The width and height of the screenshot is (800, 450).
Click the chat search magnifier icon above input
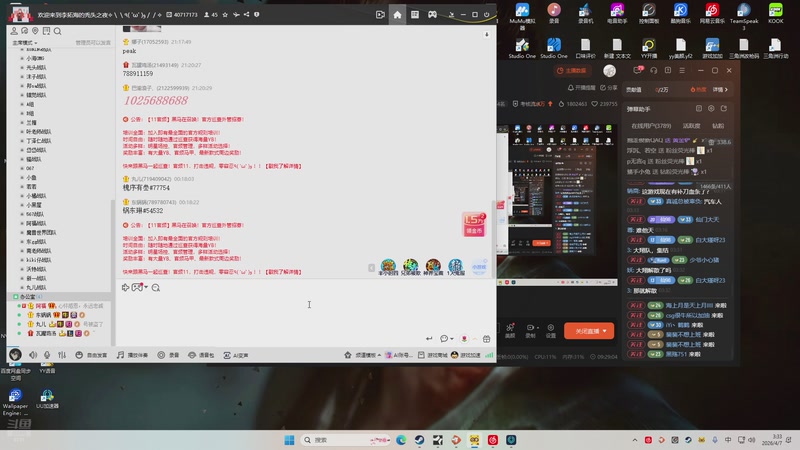click(156, 288)
